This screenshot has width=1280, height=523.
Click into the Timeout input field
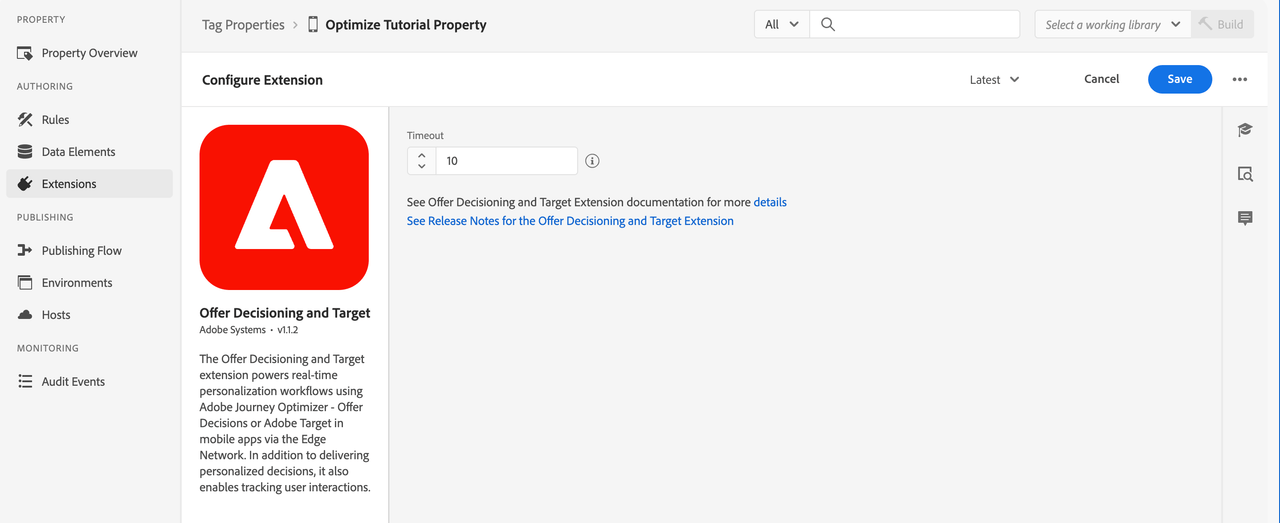tap(505, 161)
